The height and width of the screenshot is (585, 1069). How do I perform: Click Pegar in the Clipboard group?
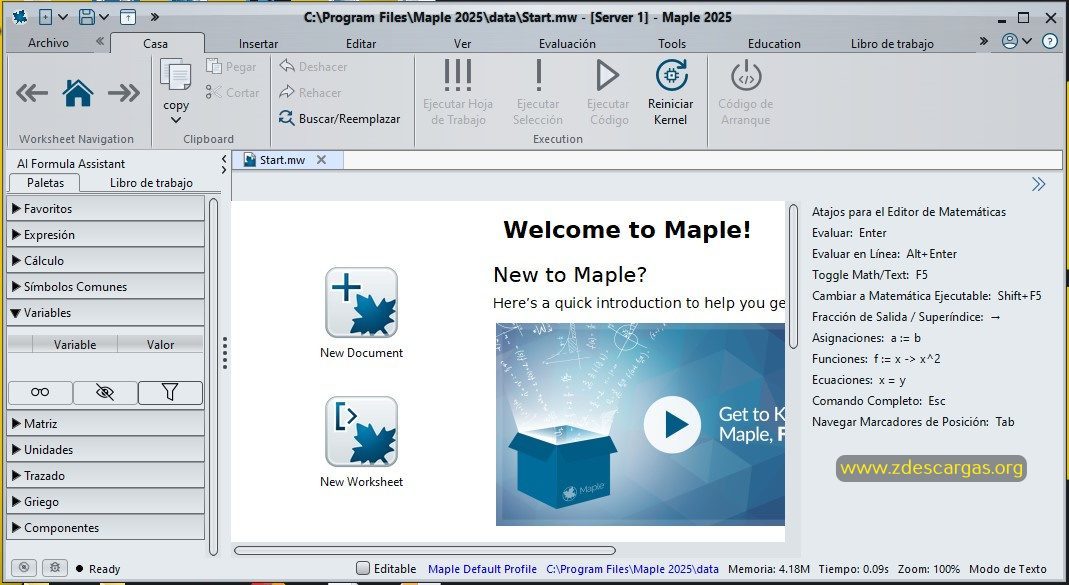click(232, 67)
